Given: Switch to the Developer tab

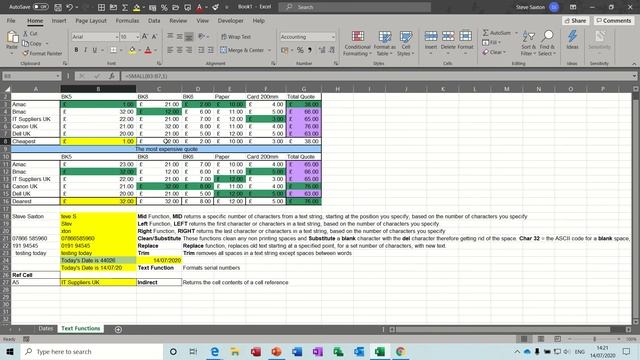Looking at the screenshot, I should click(x=230, y=20).
